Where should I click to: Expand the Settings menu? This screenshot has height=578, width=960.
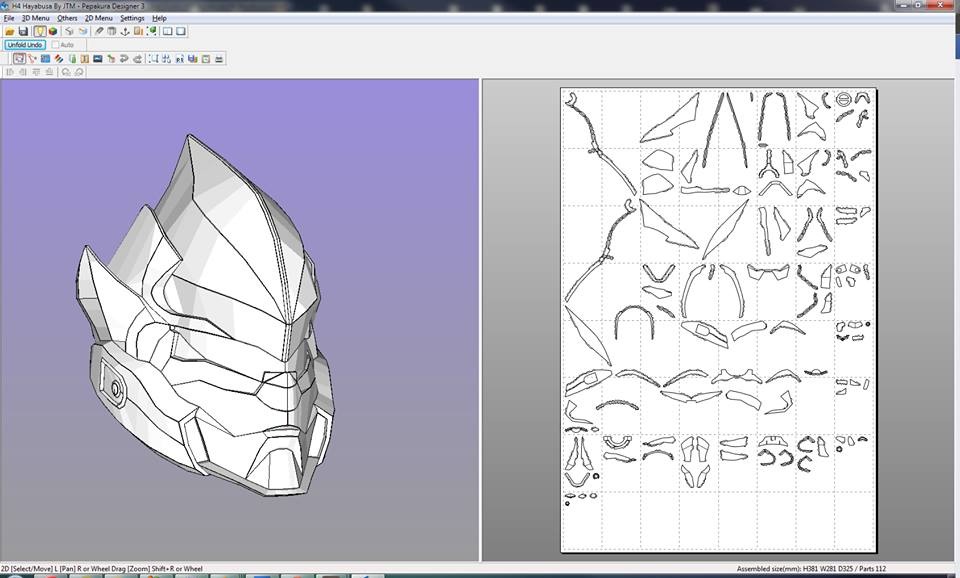click(x=132, y=18)
